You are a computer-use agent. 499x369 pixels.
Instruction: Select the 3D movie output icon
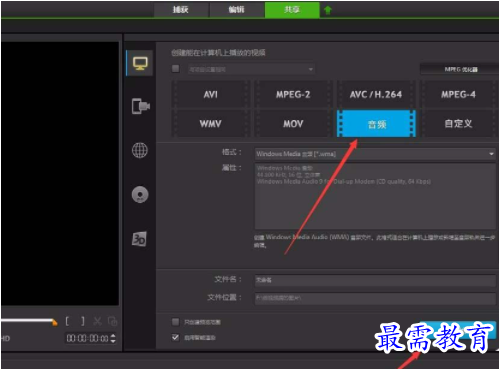pyautogui.click(x=139, y=239)
